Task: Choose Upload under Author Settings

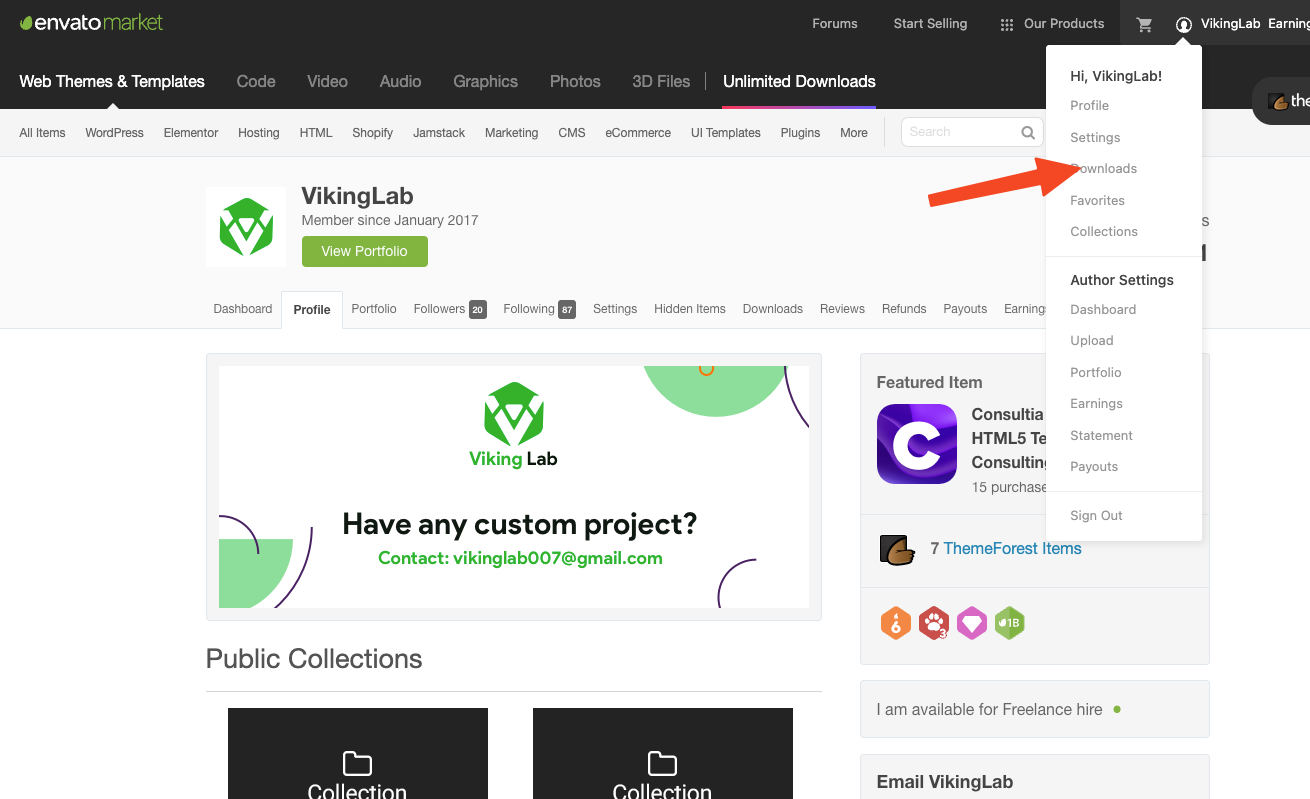Action: 1092,341
